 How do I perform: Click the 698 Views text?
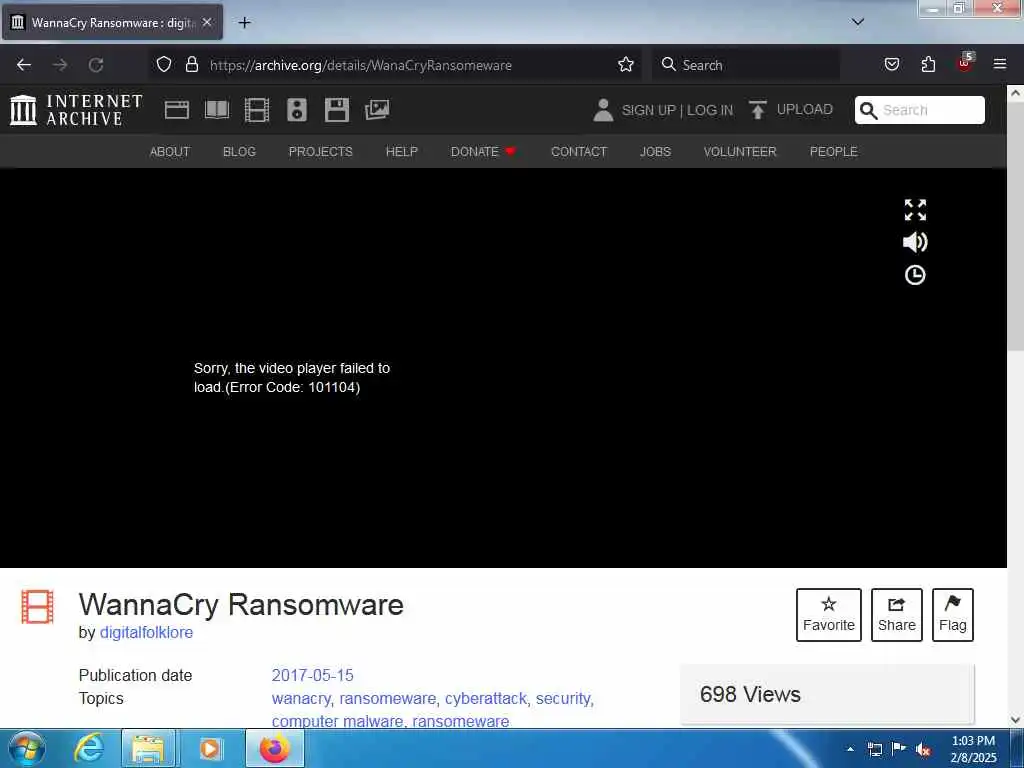[750, 694]
